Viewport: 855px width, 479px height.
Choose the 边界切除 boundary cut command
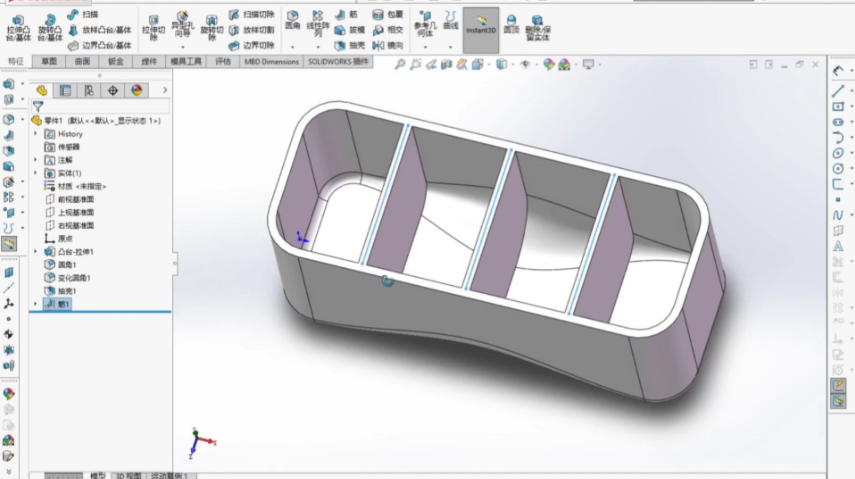[x=251, y=45]
